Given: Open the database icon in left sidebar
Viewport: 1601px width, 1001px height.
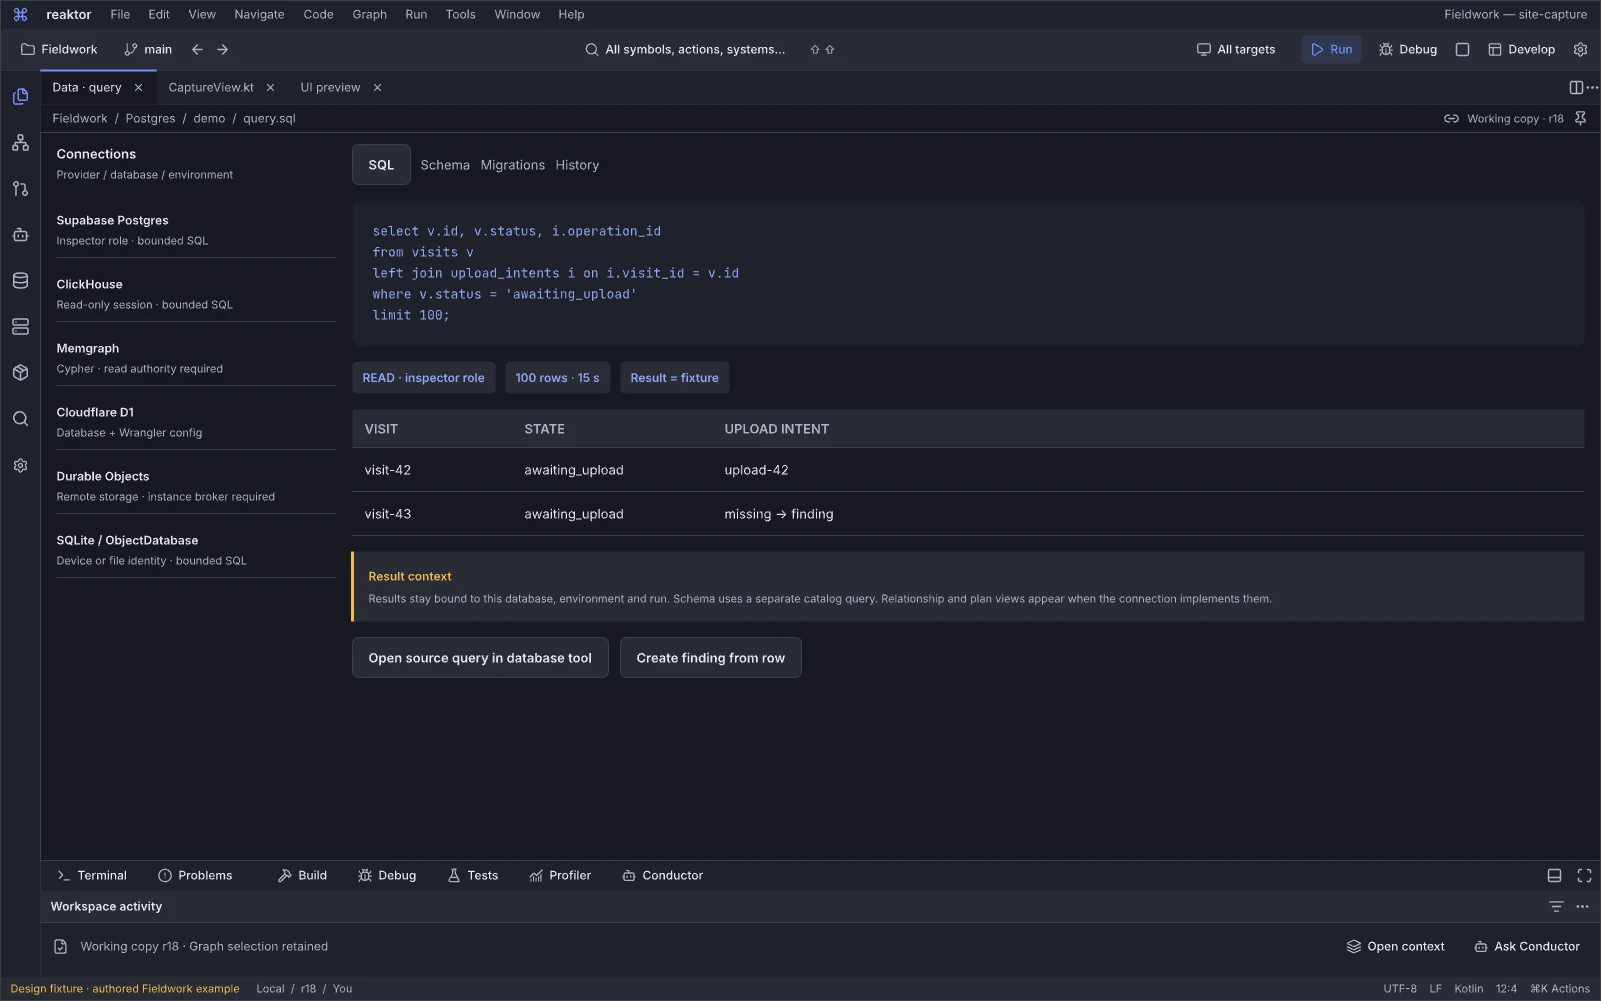Looking at the screenshot, I should click(20, 281).
